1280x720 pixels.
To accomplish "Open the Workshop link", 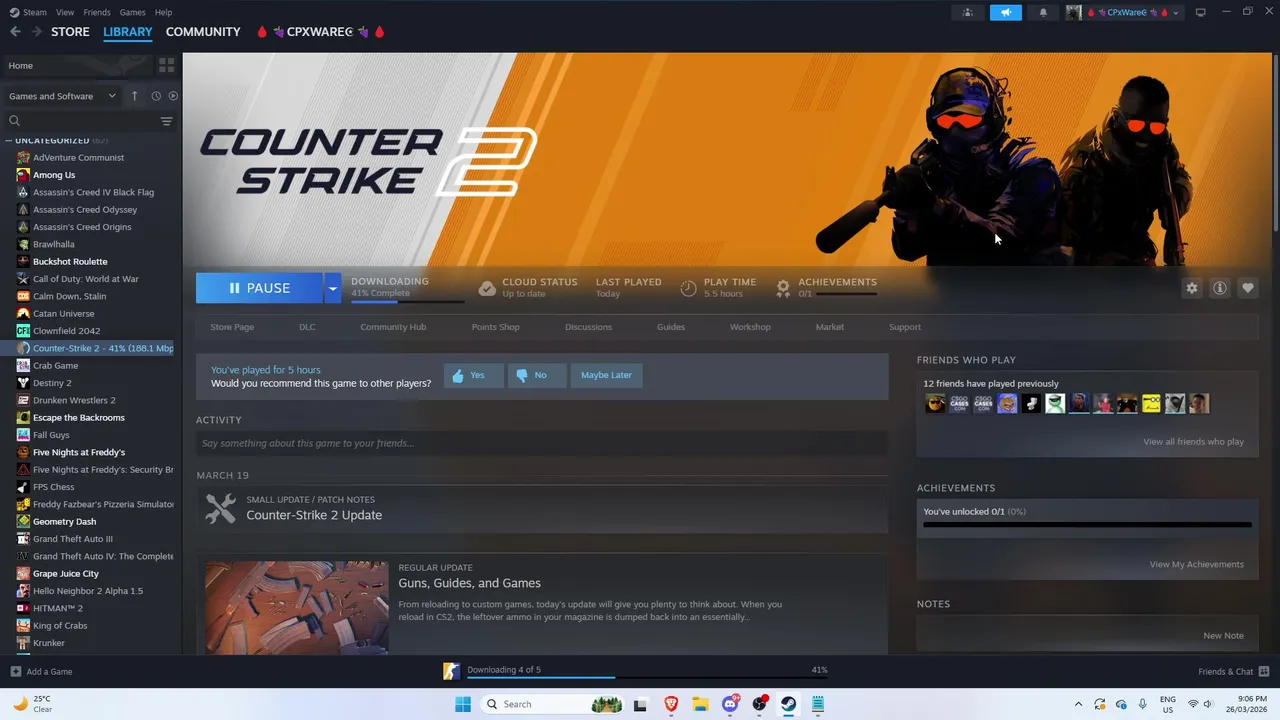I will [x=750, y=327].
